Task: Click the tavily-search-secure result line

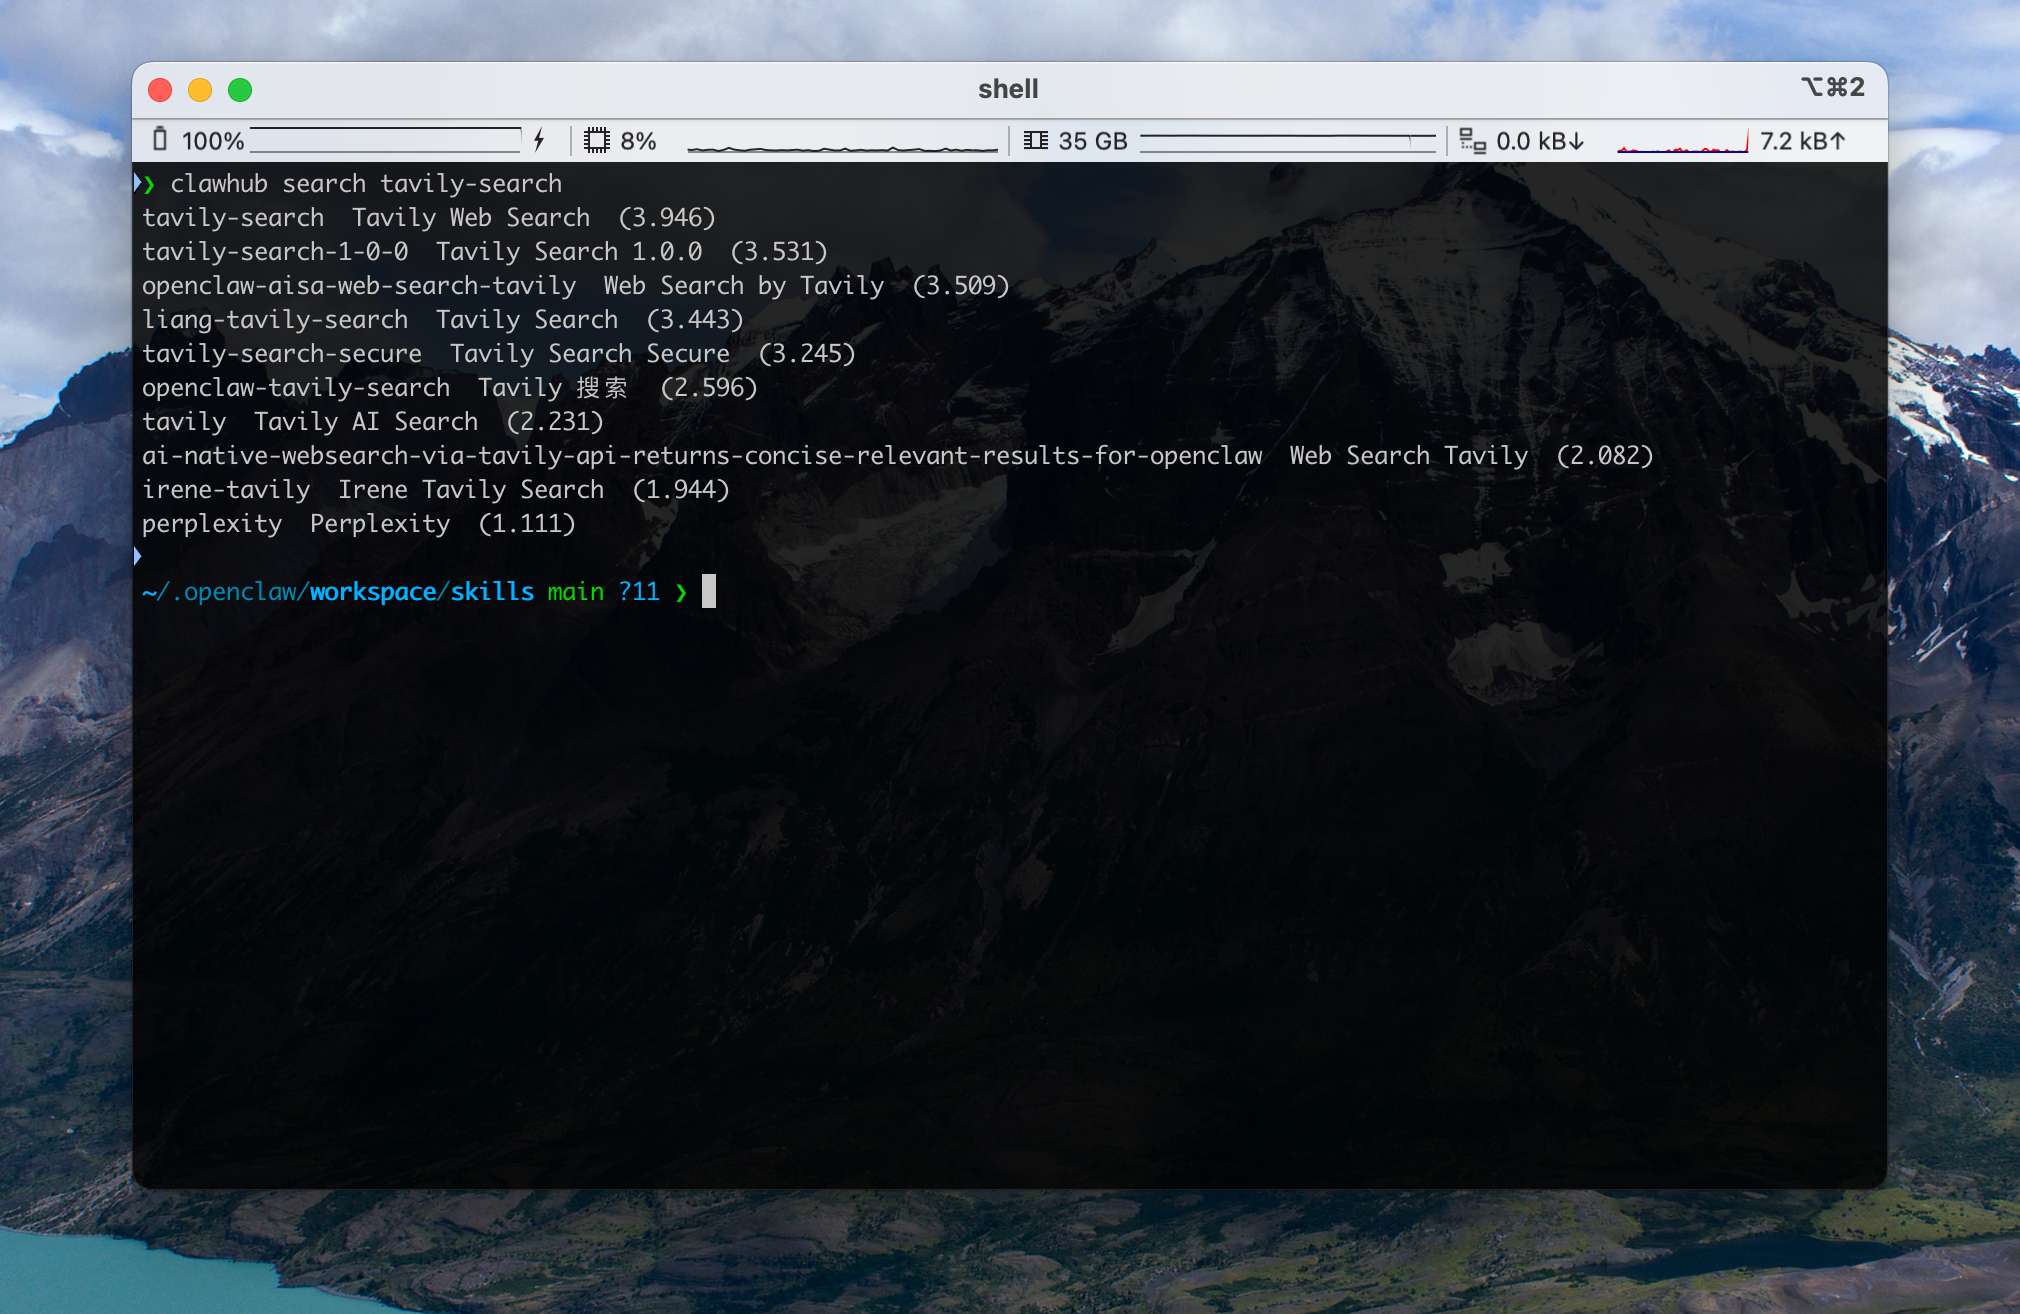Action: tap(282, 354)
